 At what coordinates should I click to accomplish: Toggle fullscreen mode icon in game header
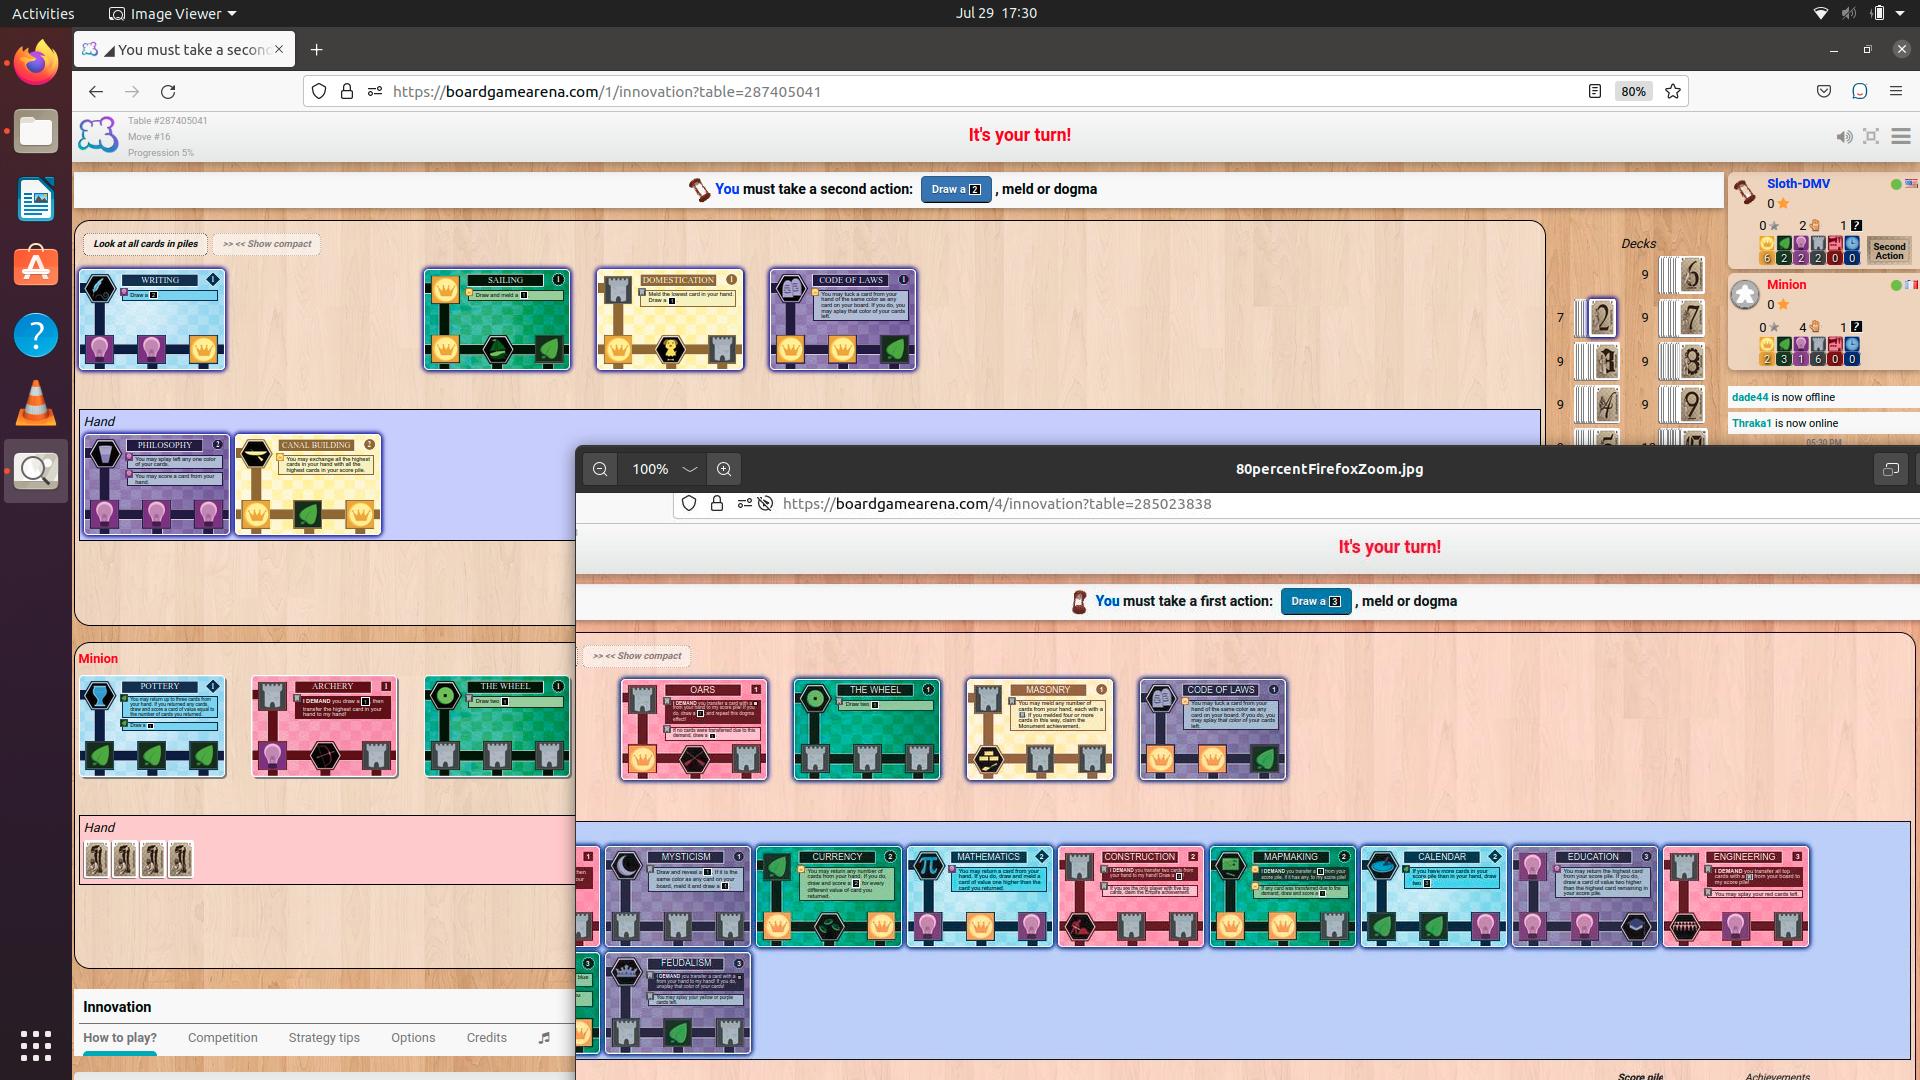(x=1871, y=137)
